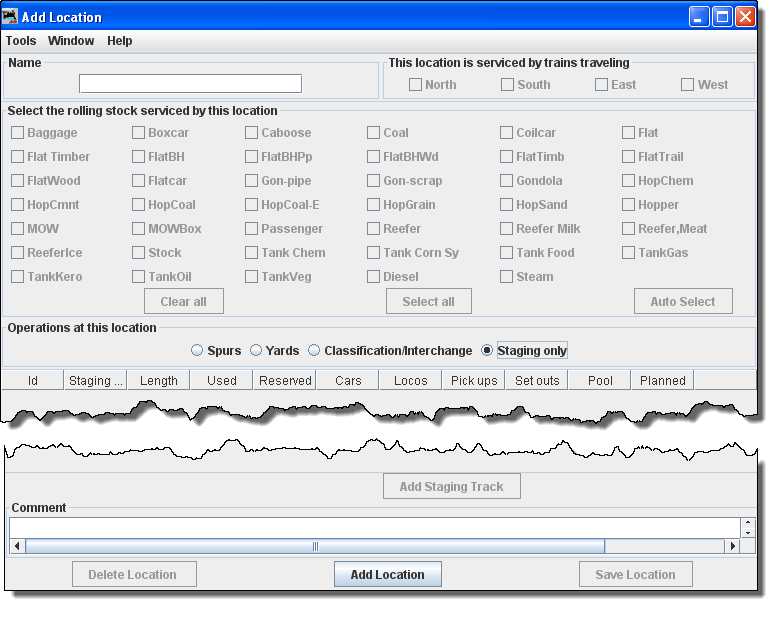Sort table by Length column header
This screenshot has height=640, width=772.
(x=159, y=380)
